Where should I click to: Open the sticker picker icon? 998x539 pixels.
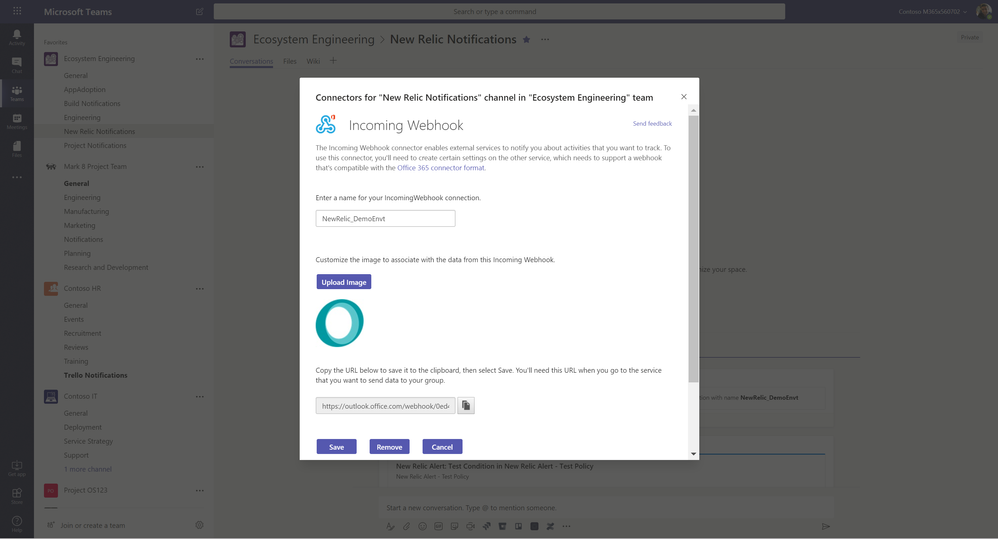click(454, 526)
